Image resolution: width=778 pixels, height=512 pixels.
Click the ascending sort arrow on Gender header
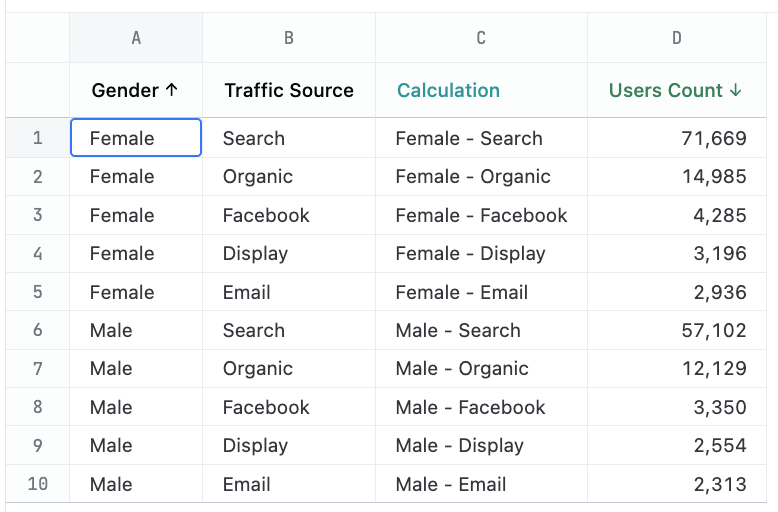171,90
